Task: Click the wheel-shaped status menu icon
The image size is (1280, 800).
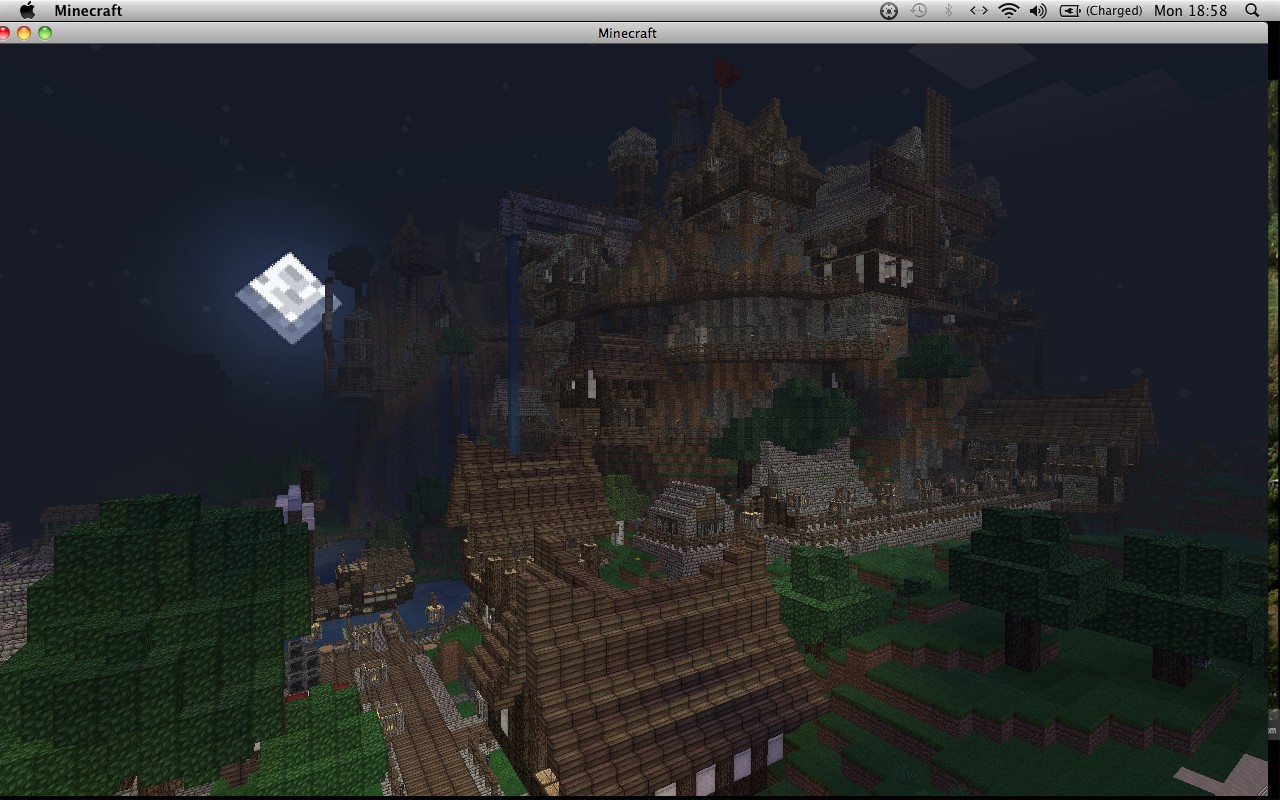Action: [888, 10]
